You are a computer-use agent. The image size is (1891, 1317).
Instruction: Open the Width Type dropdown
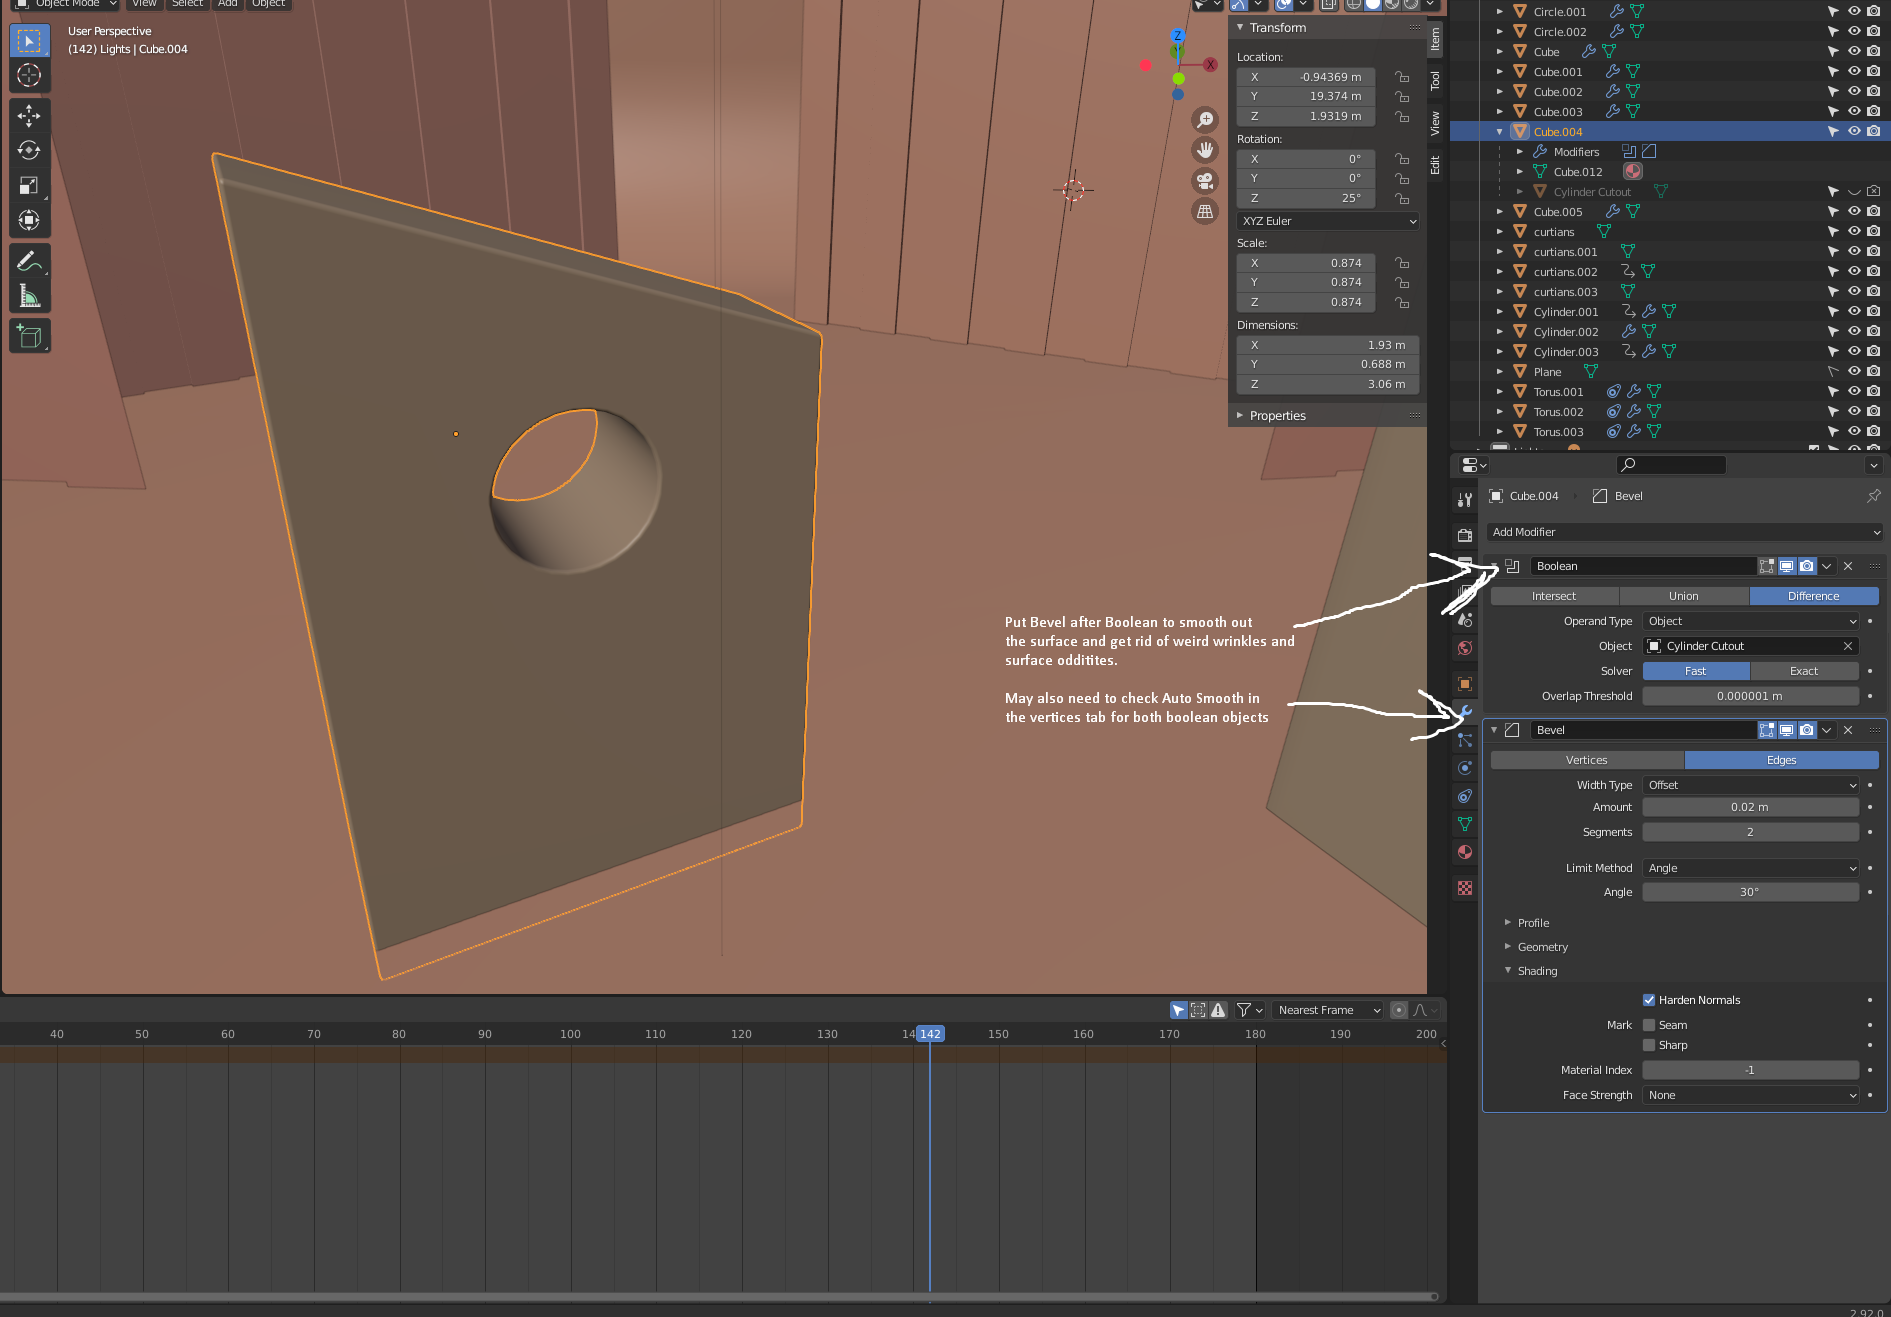pos(1750,785)
